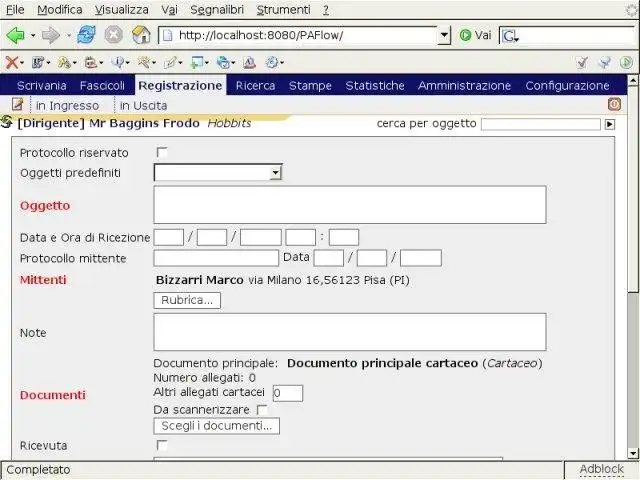
Task: Open the Information bubble toolbar icon
Action: [x=118, y=62]
